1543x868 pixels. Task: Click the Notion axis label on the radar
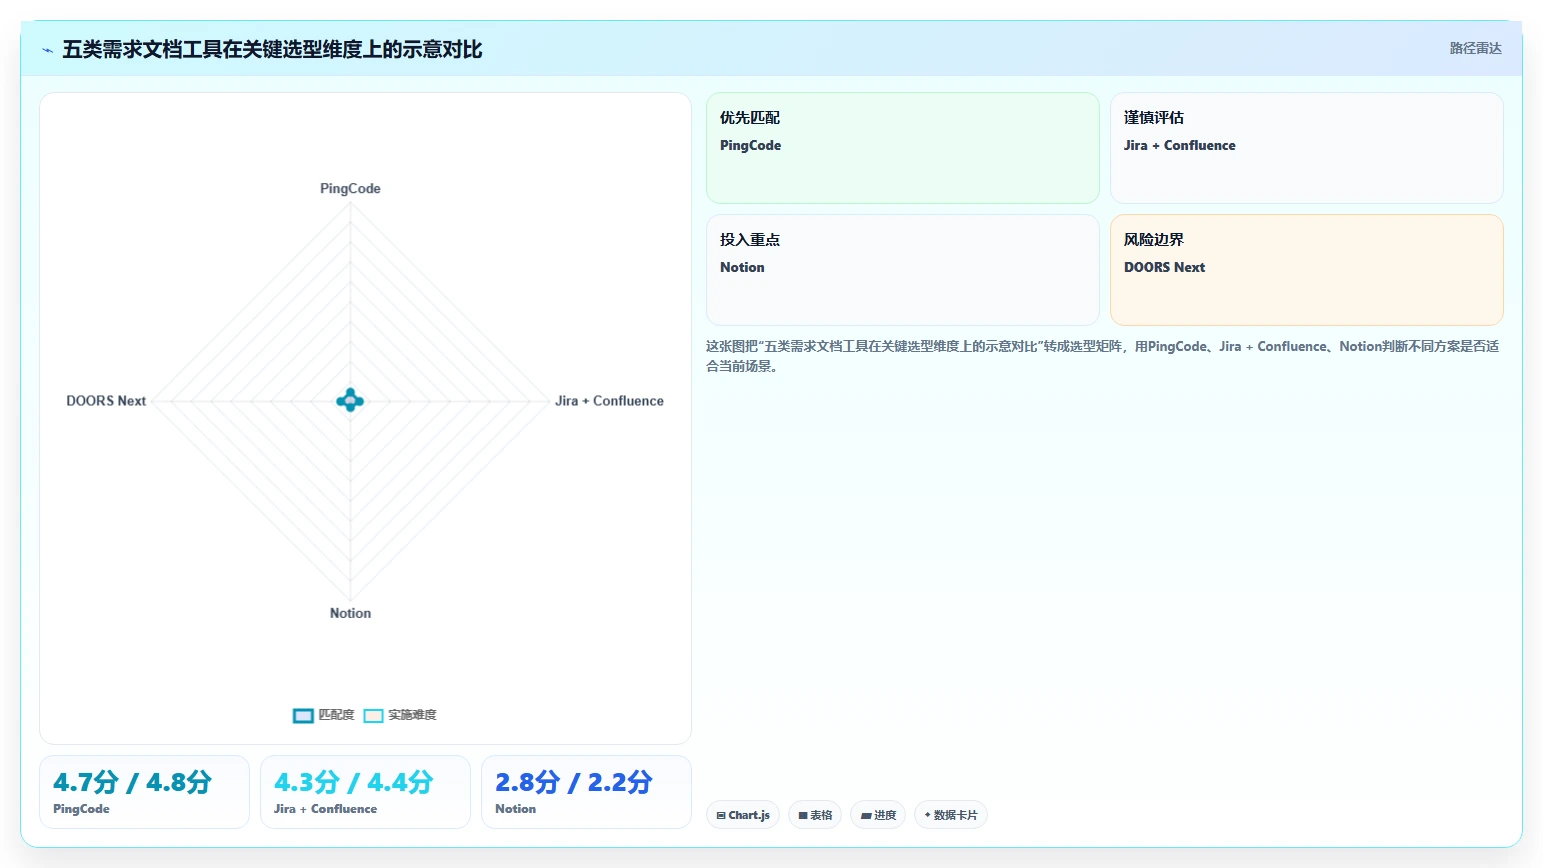(x=350, y=613)
